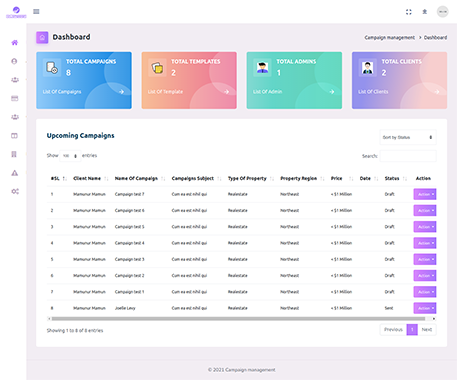Sort table by Type Of Property column
This screenshot has width=460, height=380.
pos(250,179)
